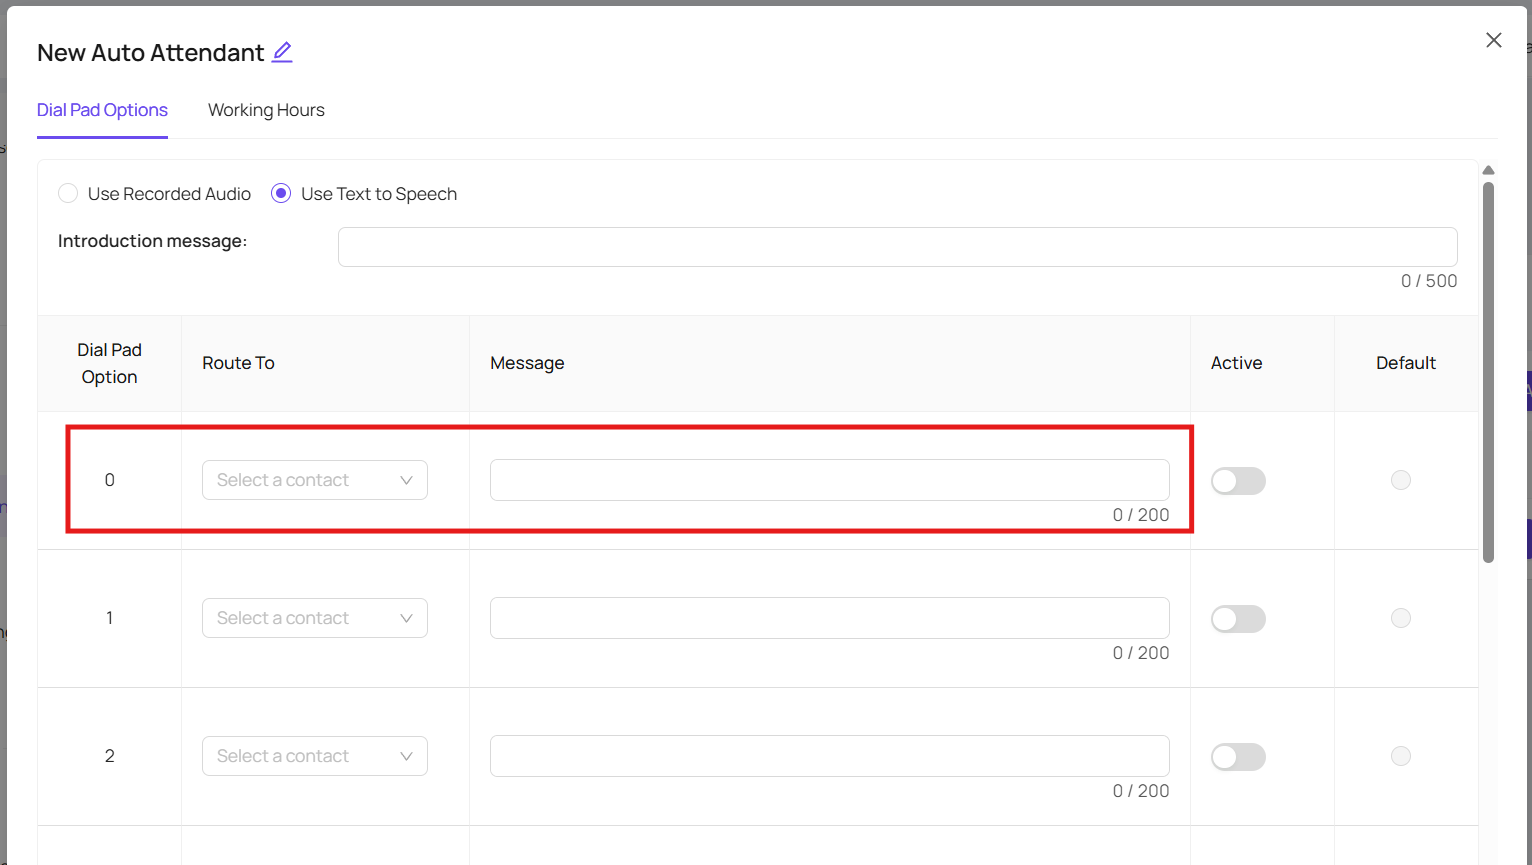Switch to the Working Hours tab
1532x865 pixels.
(266, 110)
